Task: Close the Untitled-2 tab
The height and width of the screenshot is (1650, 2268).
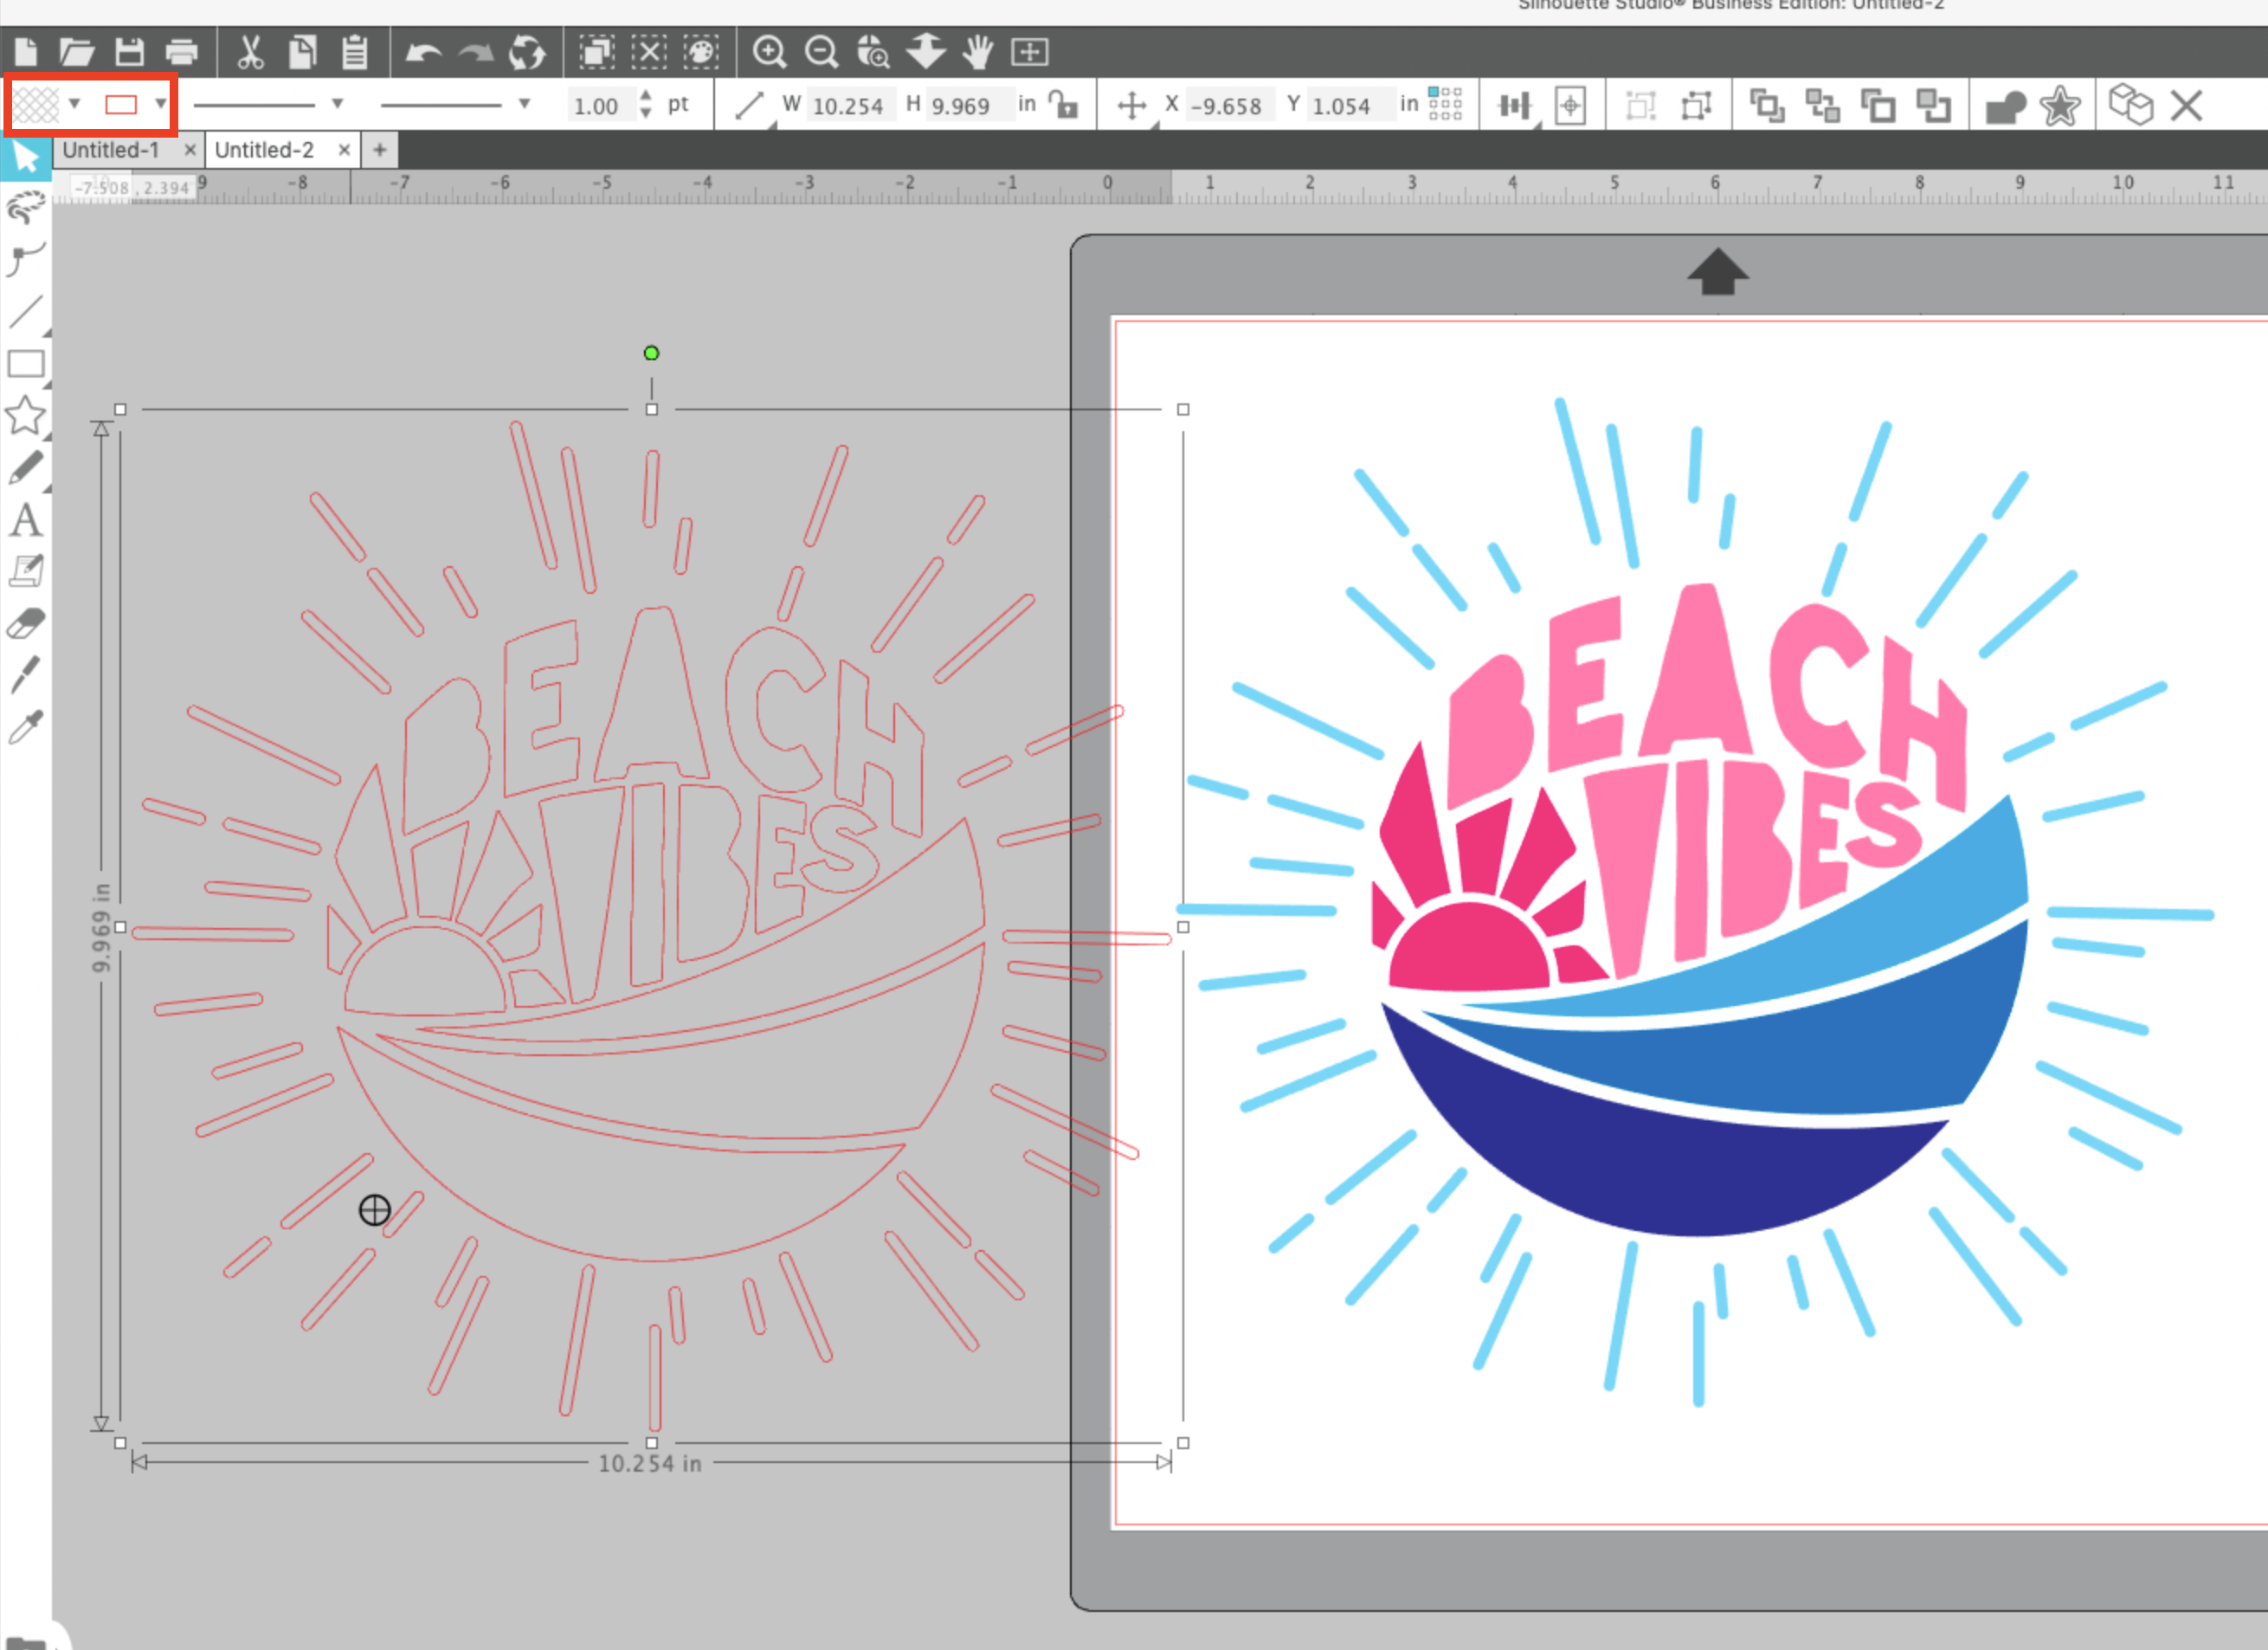Action: pyautogui.click(x=344, y=150)
